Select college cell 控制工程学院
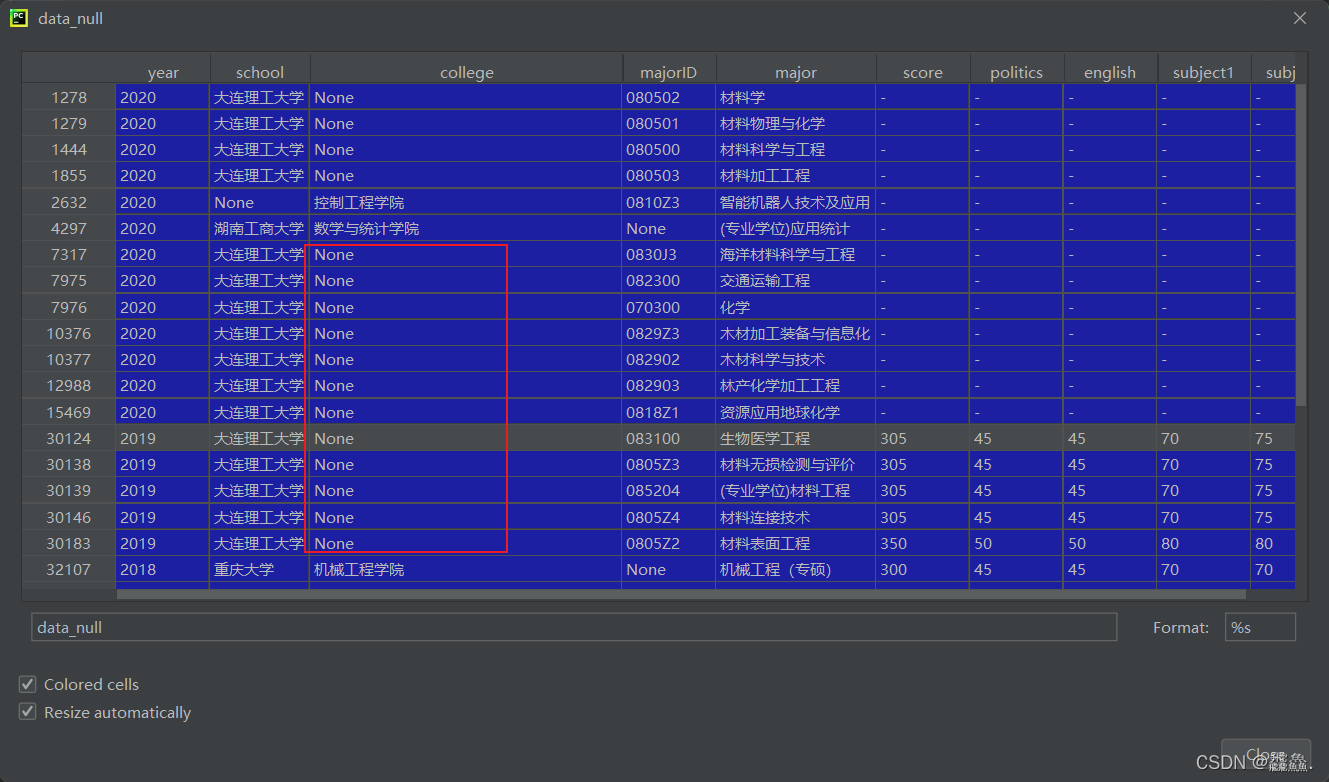This screenshot has width=1329, height=782. pos(466,202)
